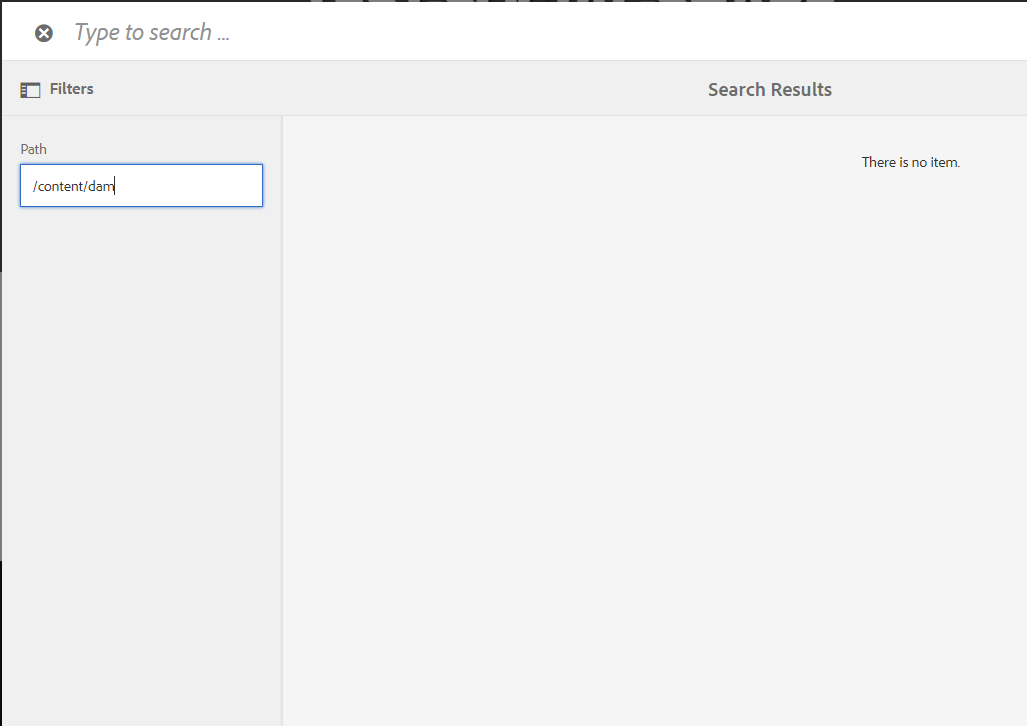Click the There is no item message

tap(910, 162)
